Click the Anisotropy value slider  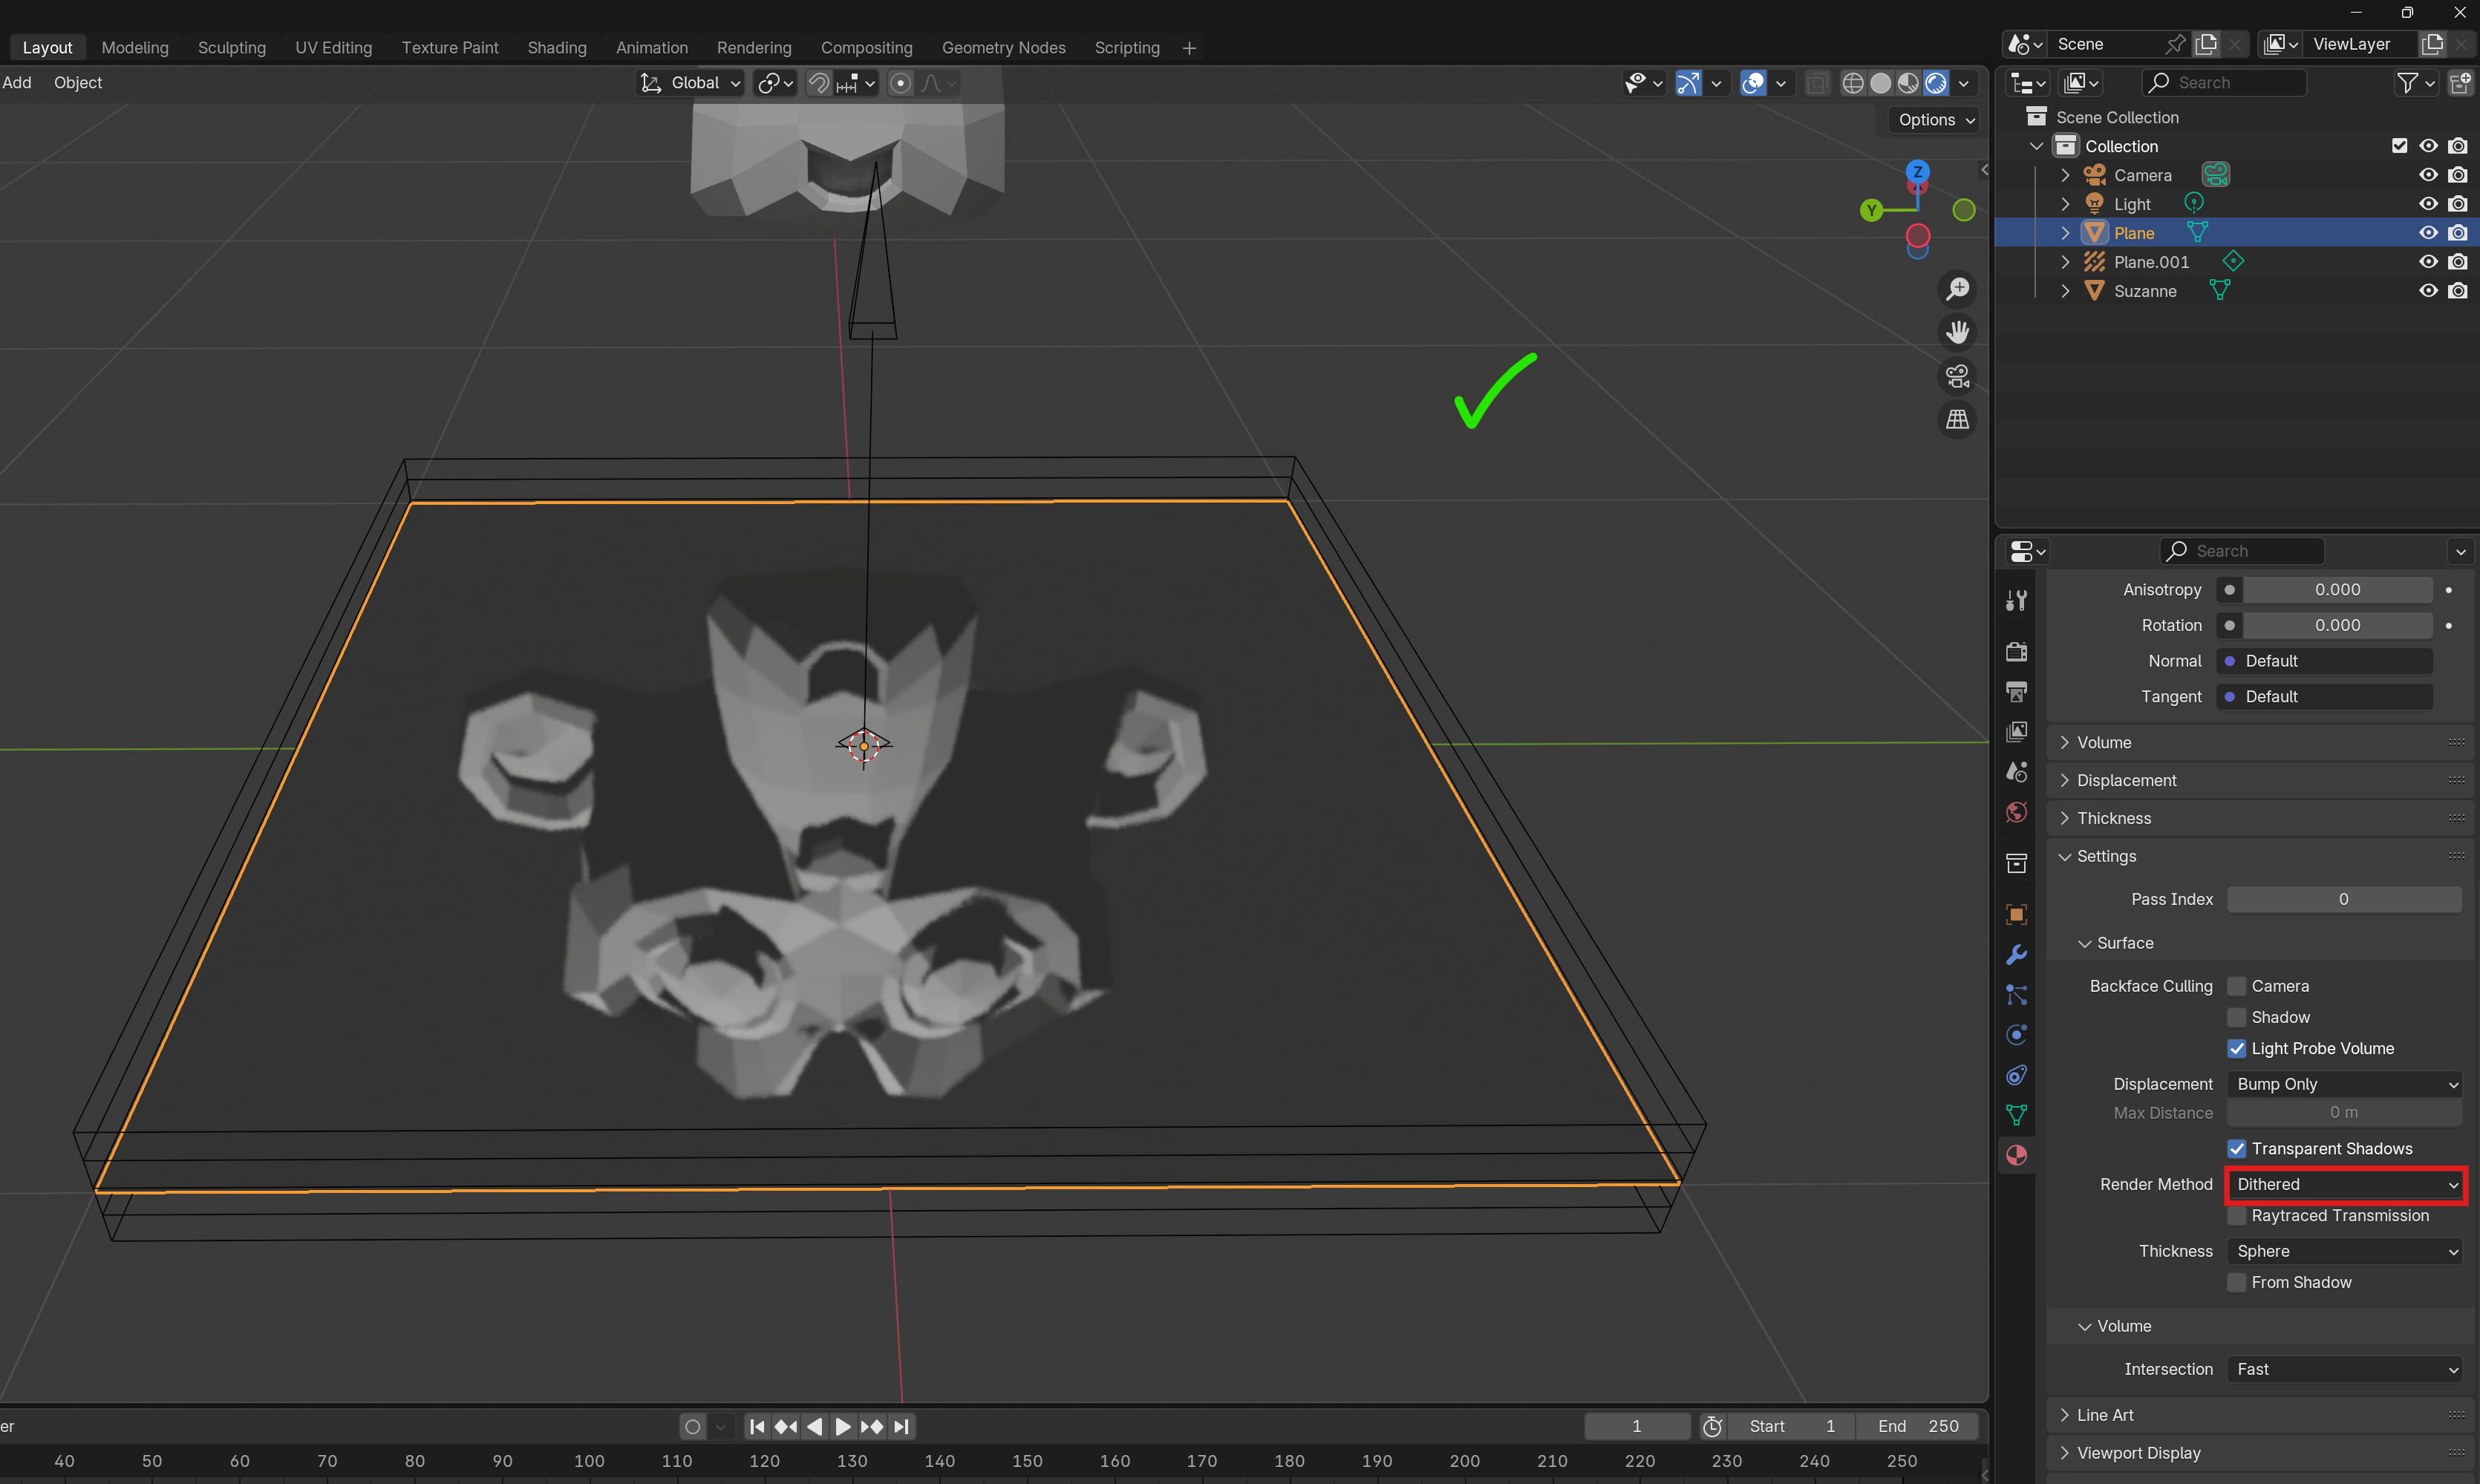2336,590
